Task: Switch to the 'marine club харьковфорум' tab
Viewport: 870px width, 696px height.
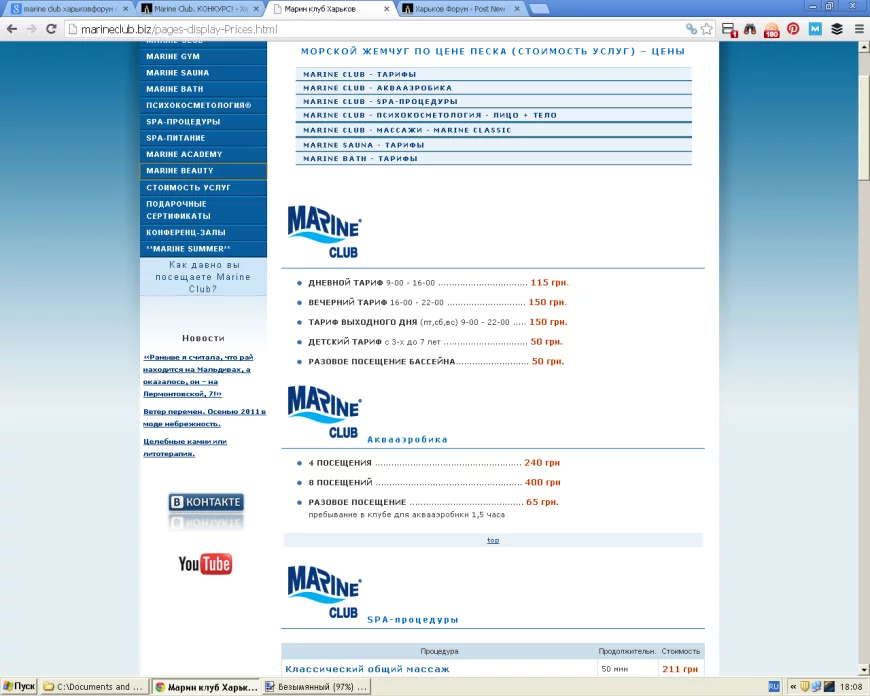Action: [x=68, y=9]
